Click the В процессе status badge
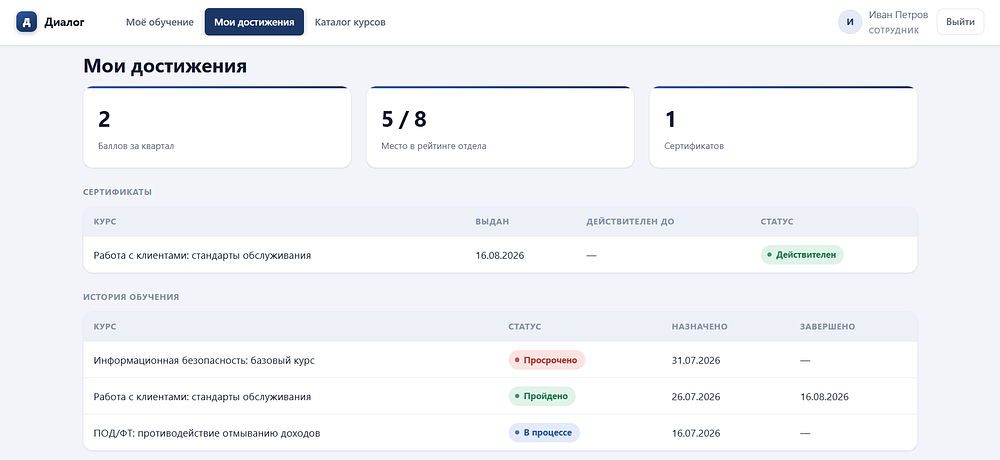This screenshot has height=460, width=1000. 544,433
